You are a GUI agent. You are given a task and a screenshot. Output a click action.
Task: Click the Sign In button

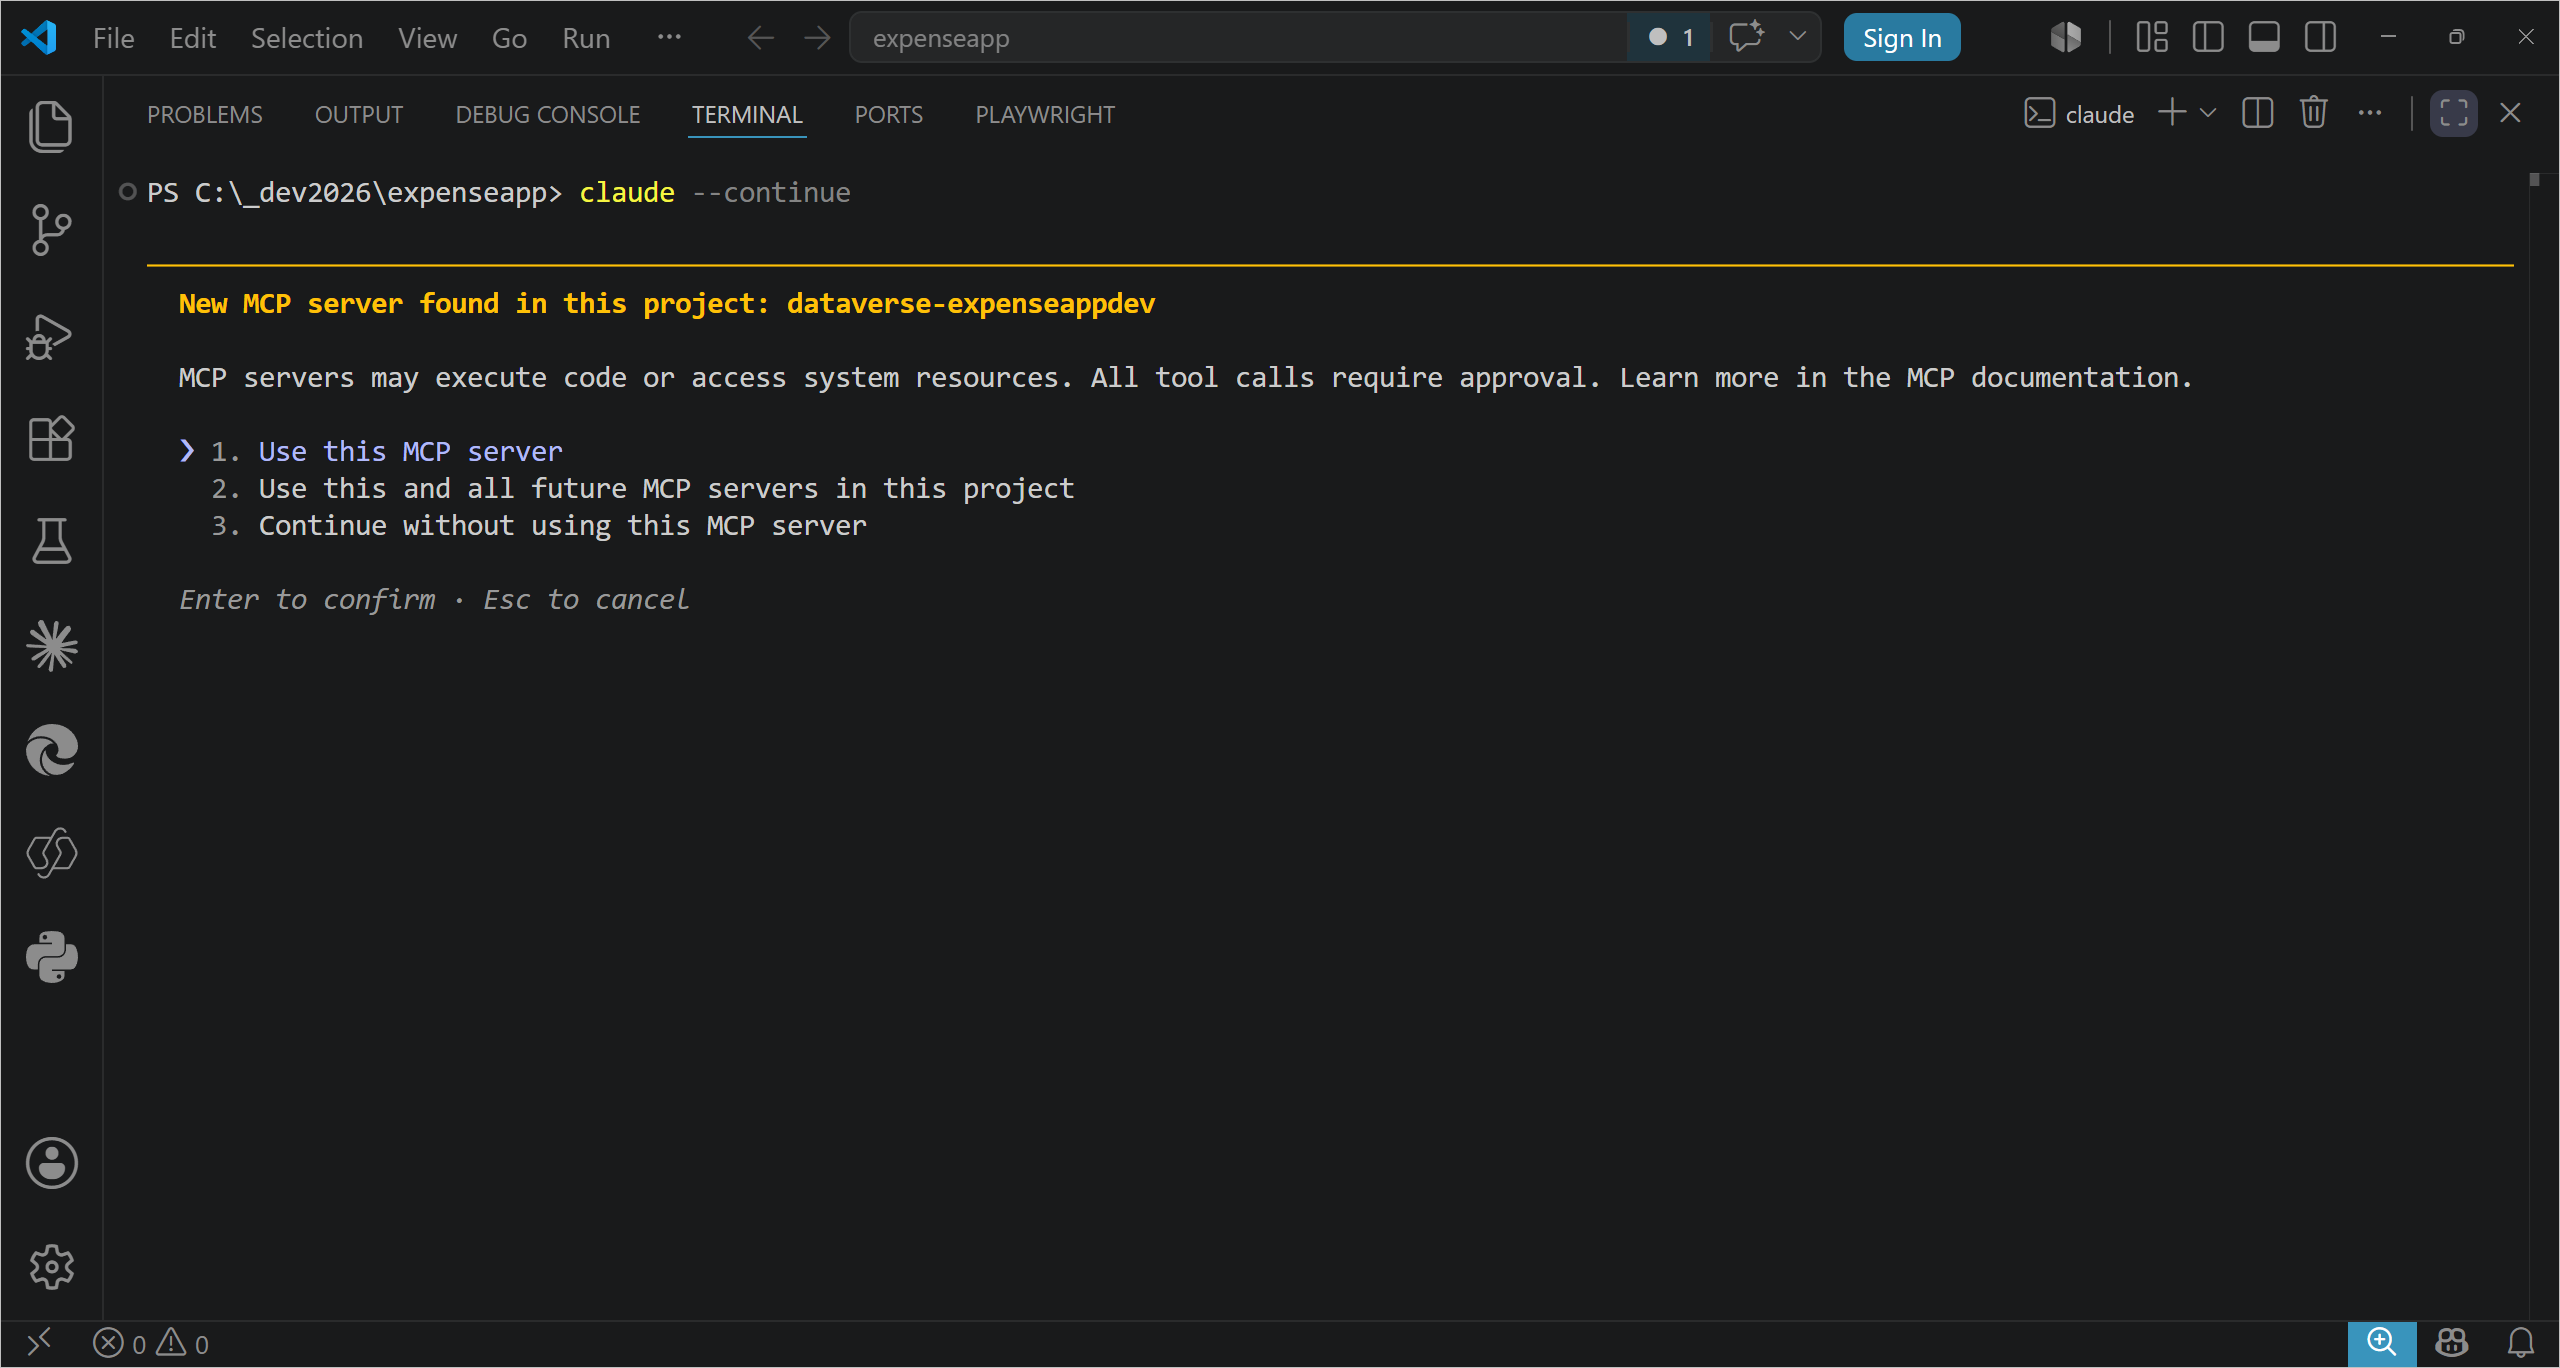point(1902,38)
